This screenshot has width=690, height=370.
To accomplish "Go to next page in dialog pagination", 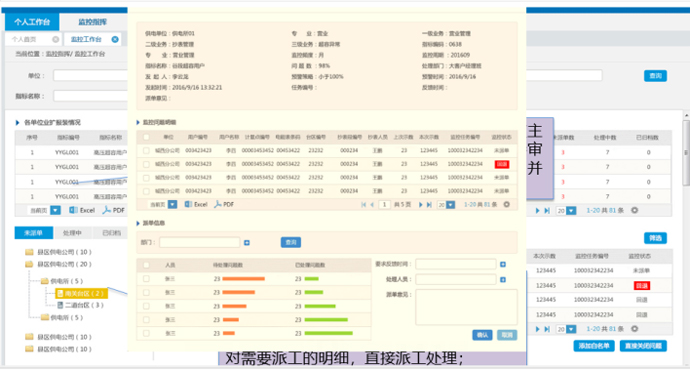I will coord(421,205).
